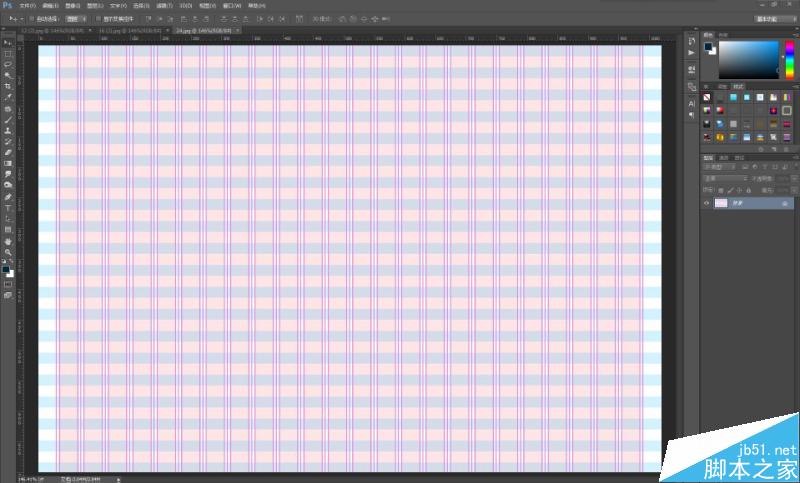
Task: Select the Horizontal Type tool
Action: pyautogui.click(x=8, y=208)
